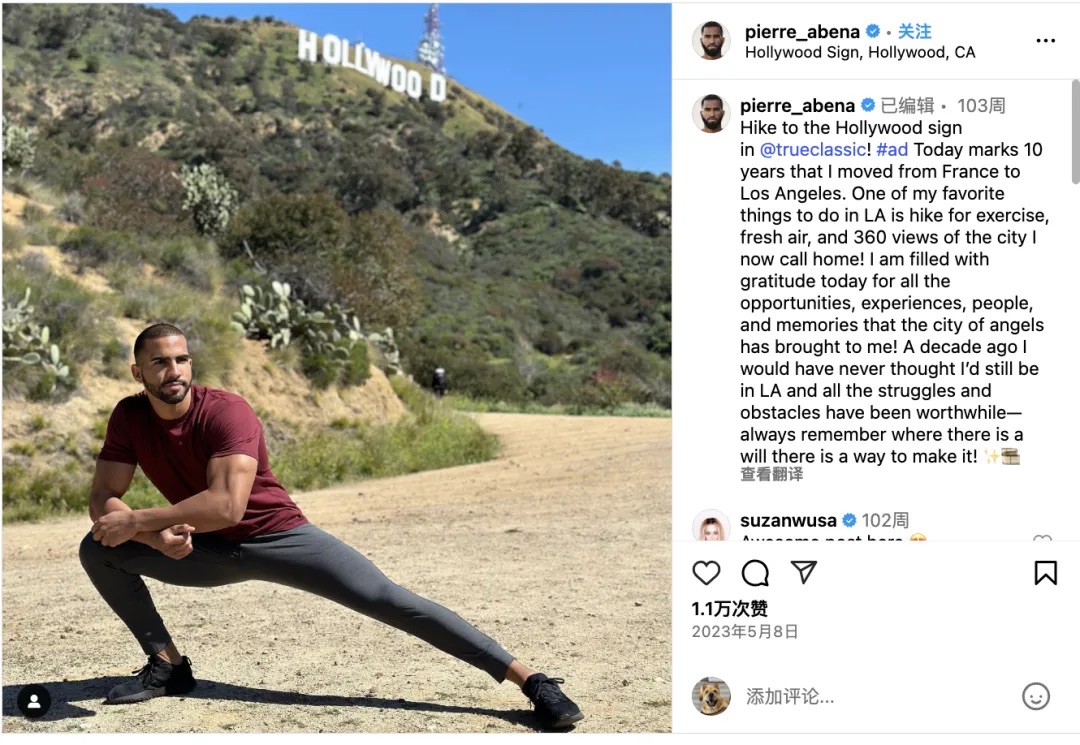Image resolution: width=1080 pixels, height=745 pixels.
Task: Click the comments panel scrollbar
Action: [x=1075, y=131]
